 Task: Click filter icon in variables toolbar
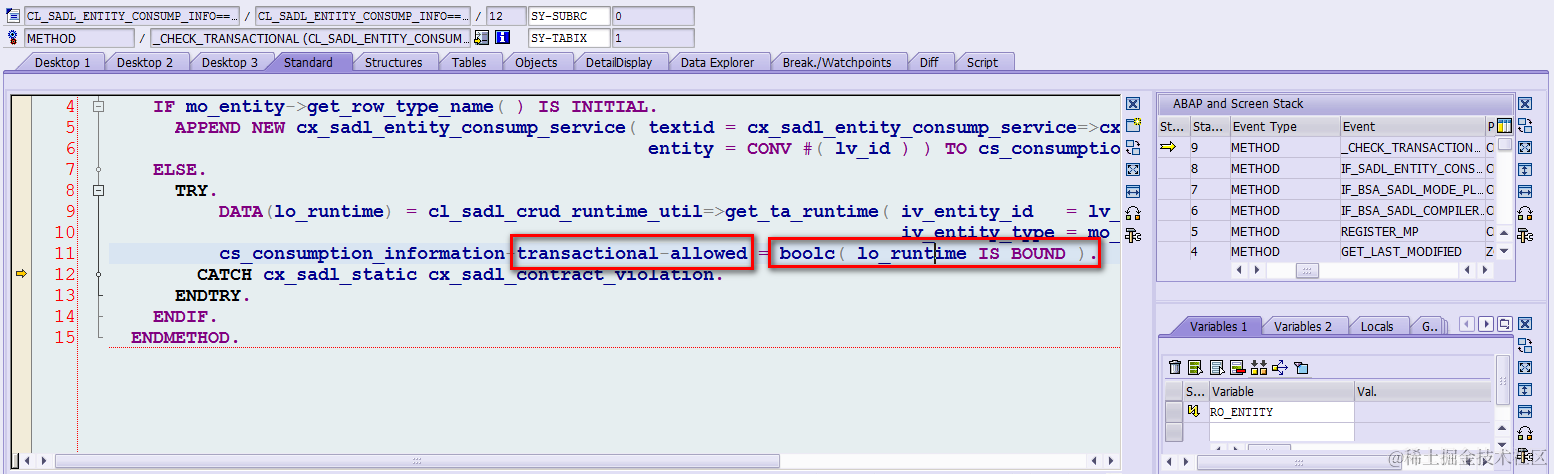click(1301, 368)
